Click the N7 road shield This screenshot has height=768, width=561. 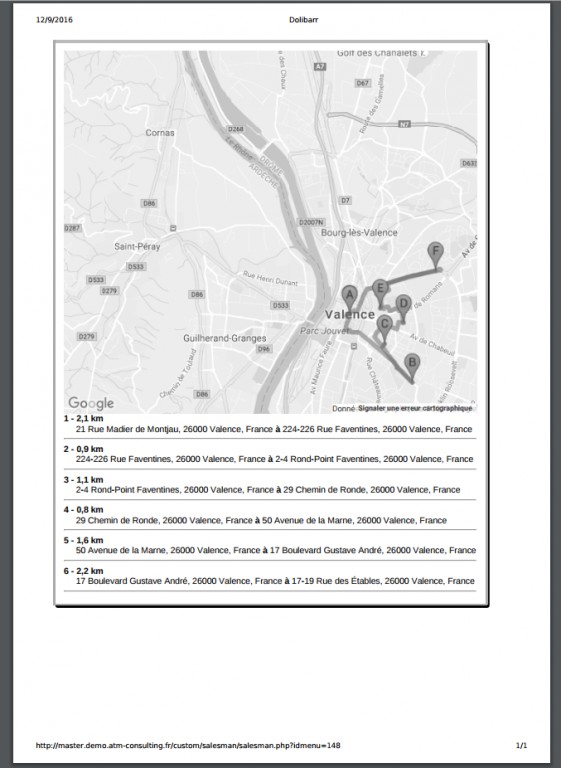(x=404, y=124)
